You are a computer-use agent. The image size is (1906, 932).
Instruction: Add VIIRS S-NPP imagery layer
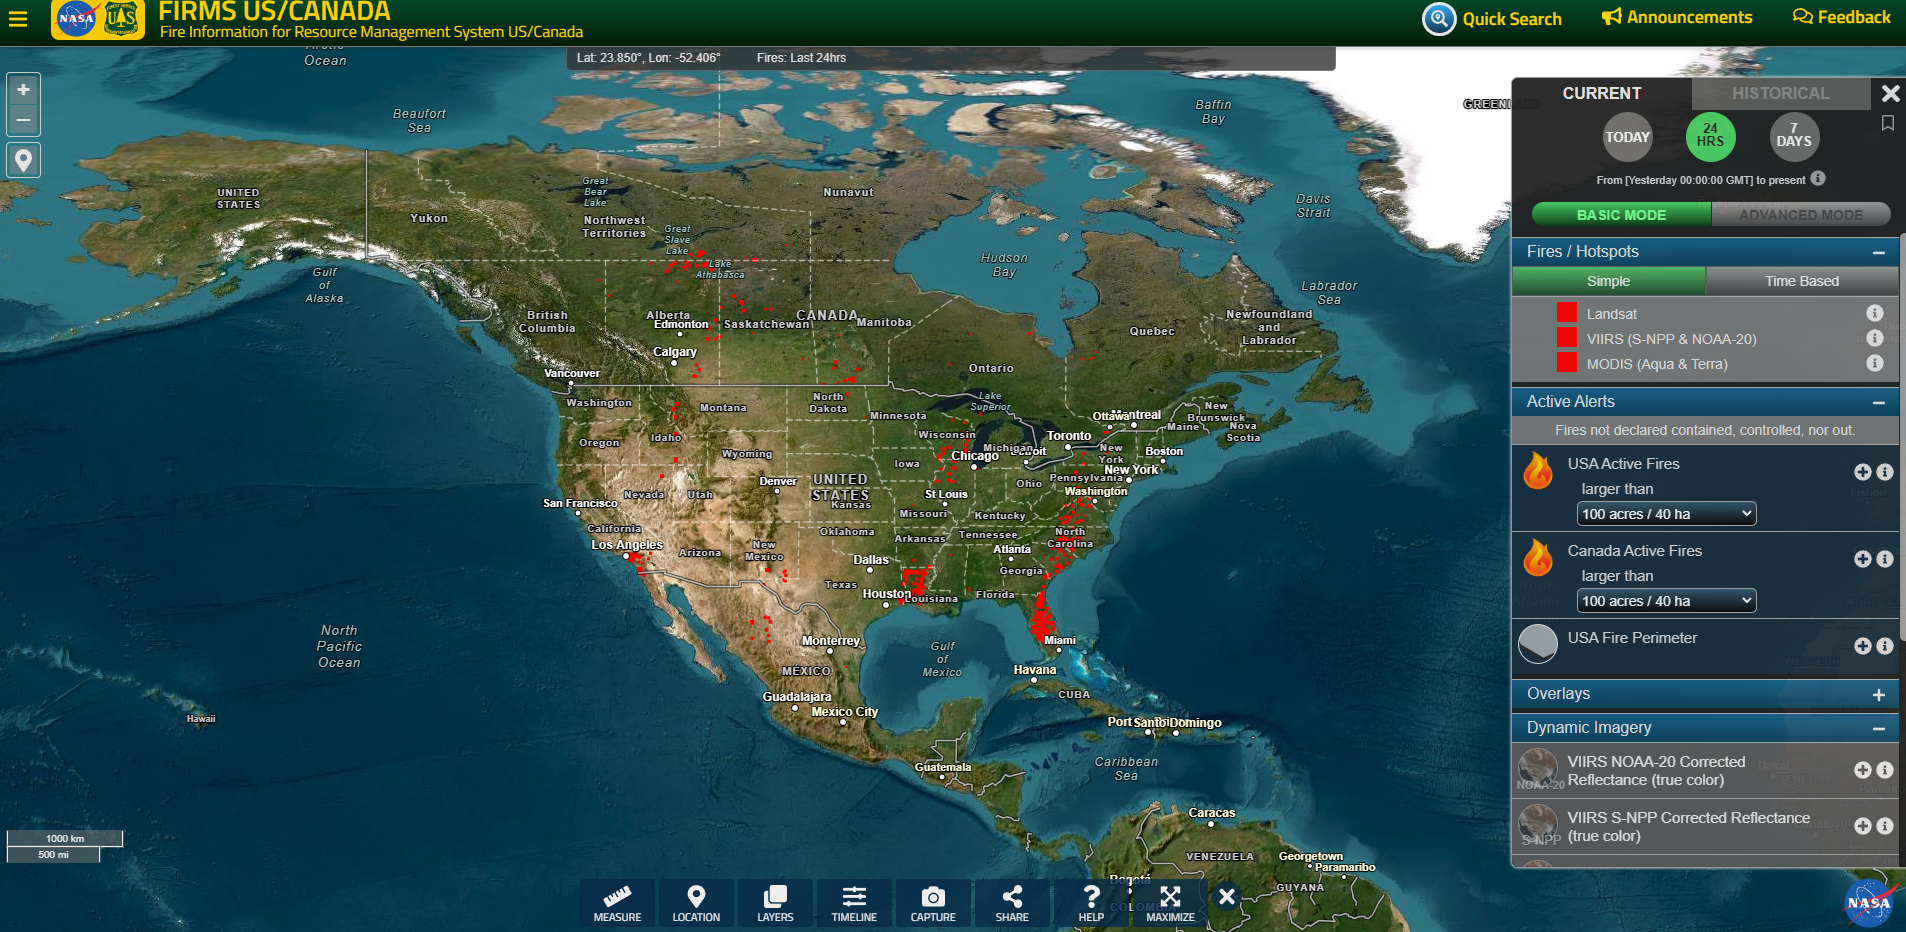coord(1862,826)
